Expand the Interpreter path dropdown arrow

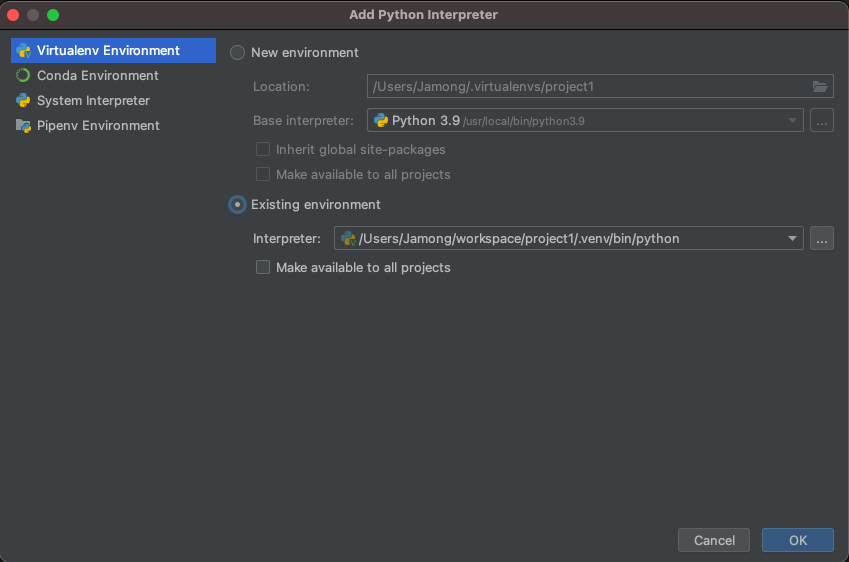click(792, 239)
